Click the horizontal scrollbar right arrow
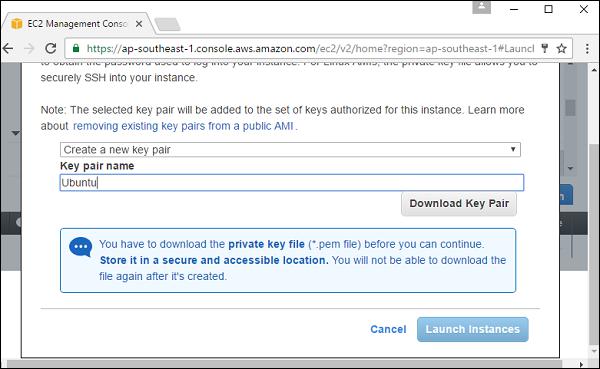 pyautogui.click(x=581, y=364)
